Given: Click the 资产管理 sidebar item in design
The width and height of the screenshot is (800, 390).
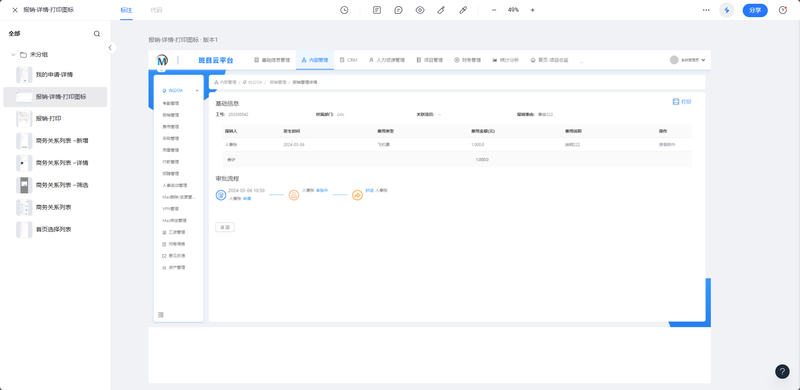Looking at the screenshot, I should [x=173, y=267].
